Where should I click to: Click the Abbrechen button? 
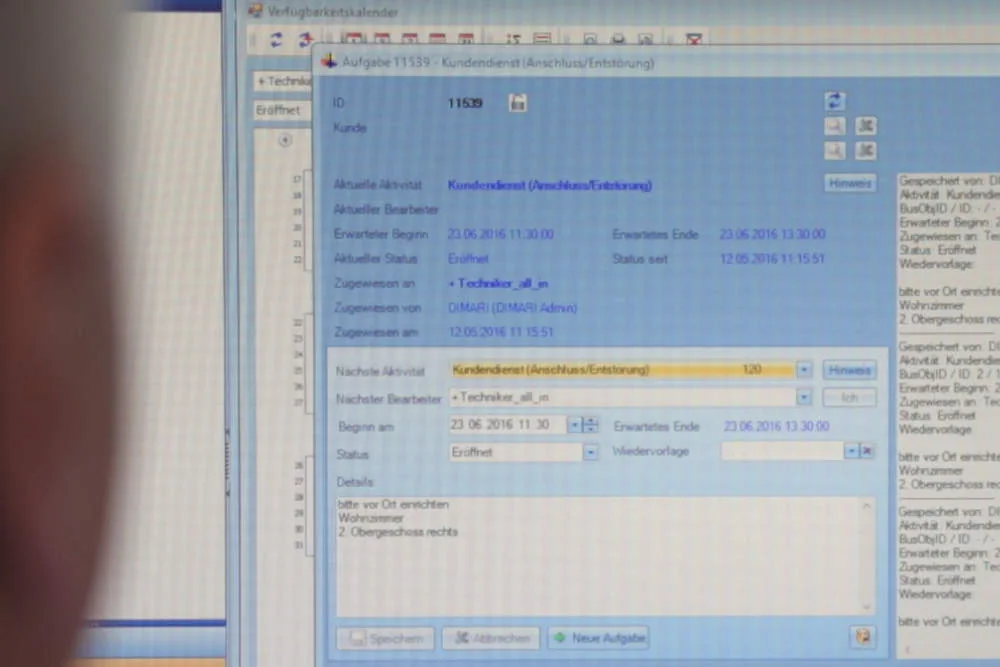(x=492, y=638)
